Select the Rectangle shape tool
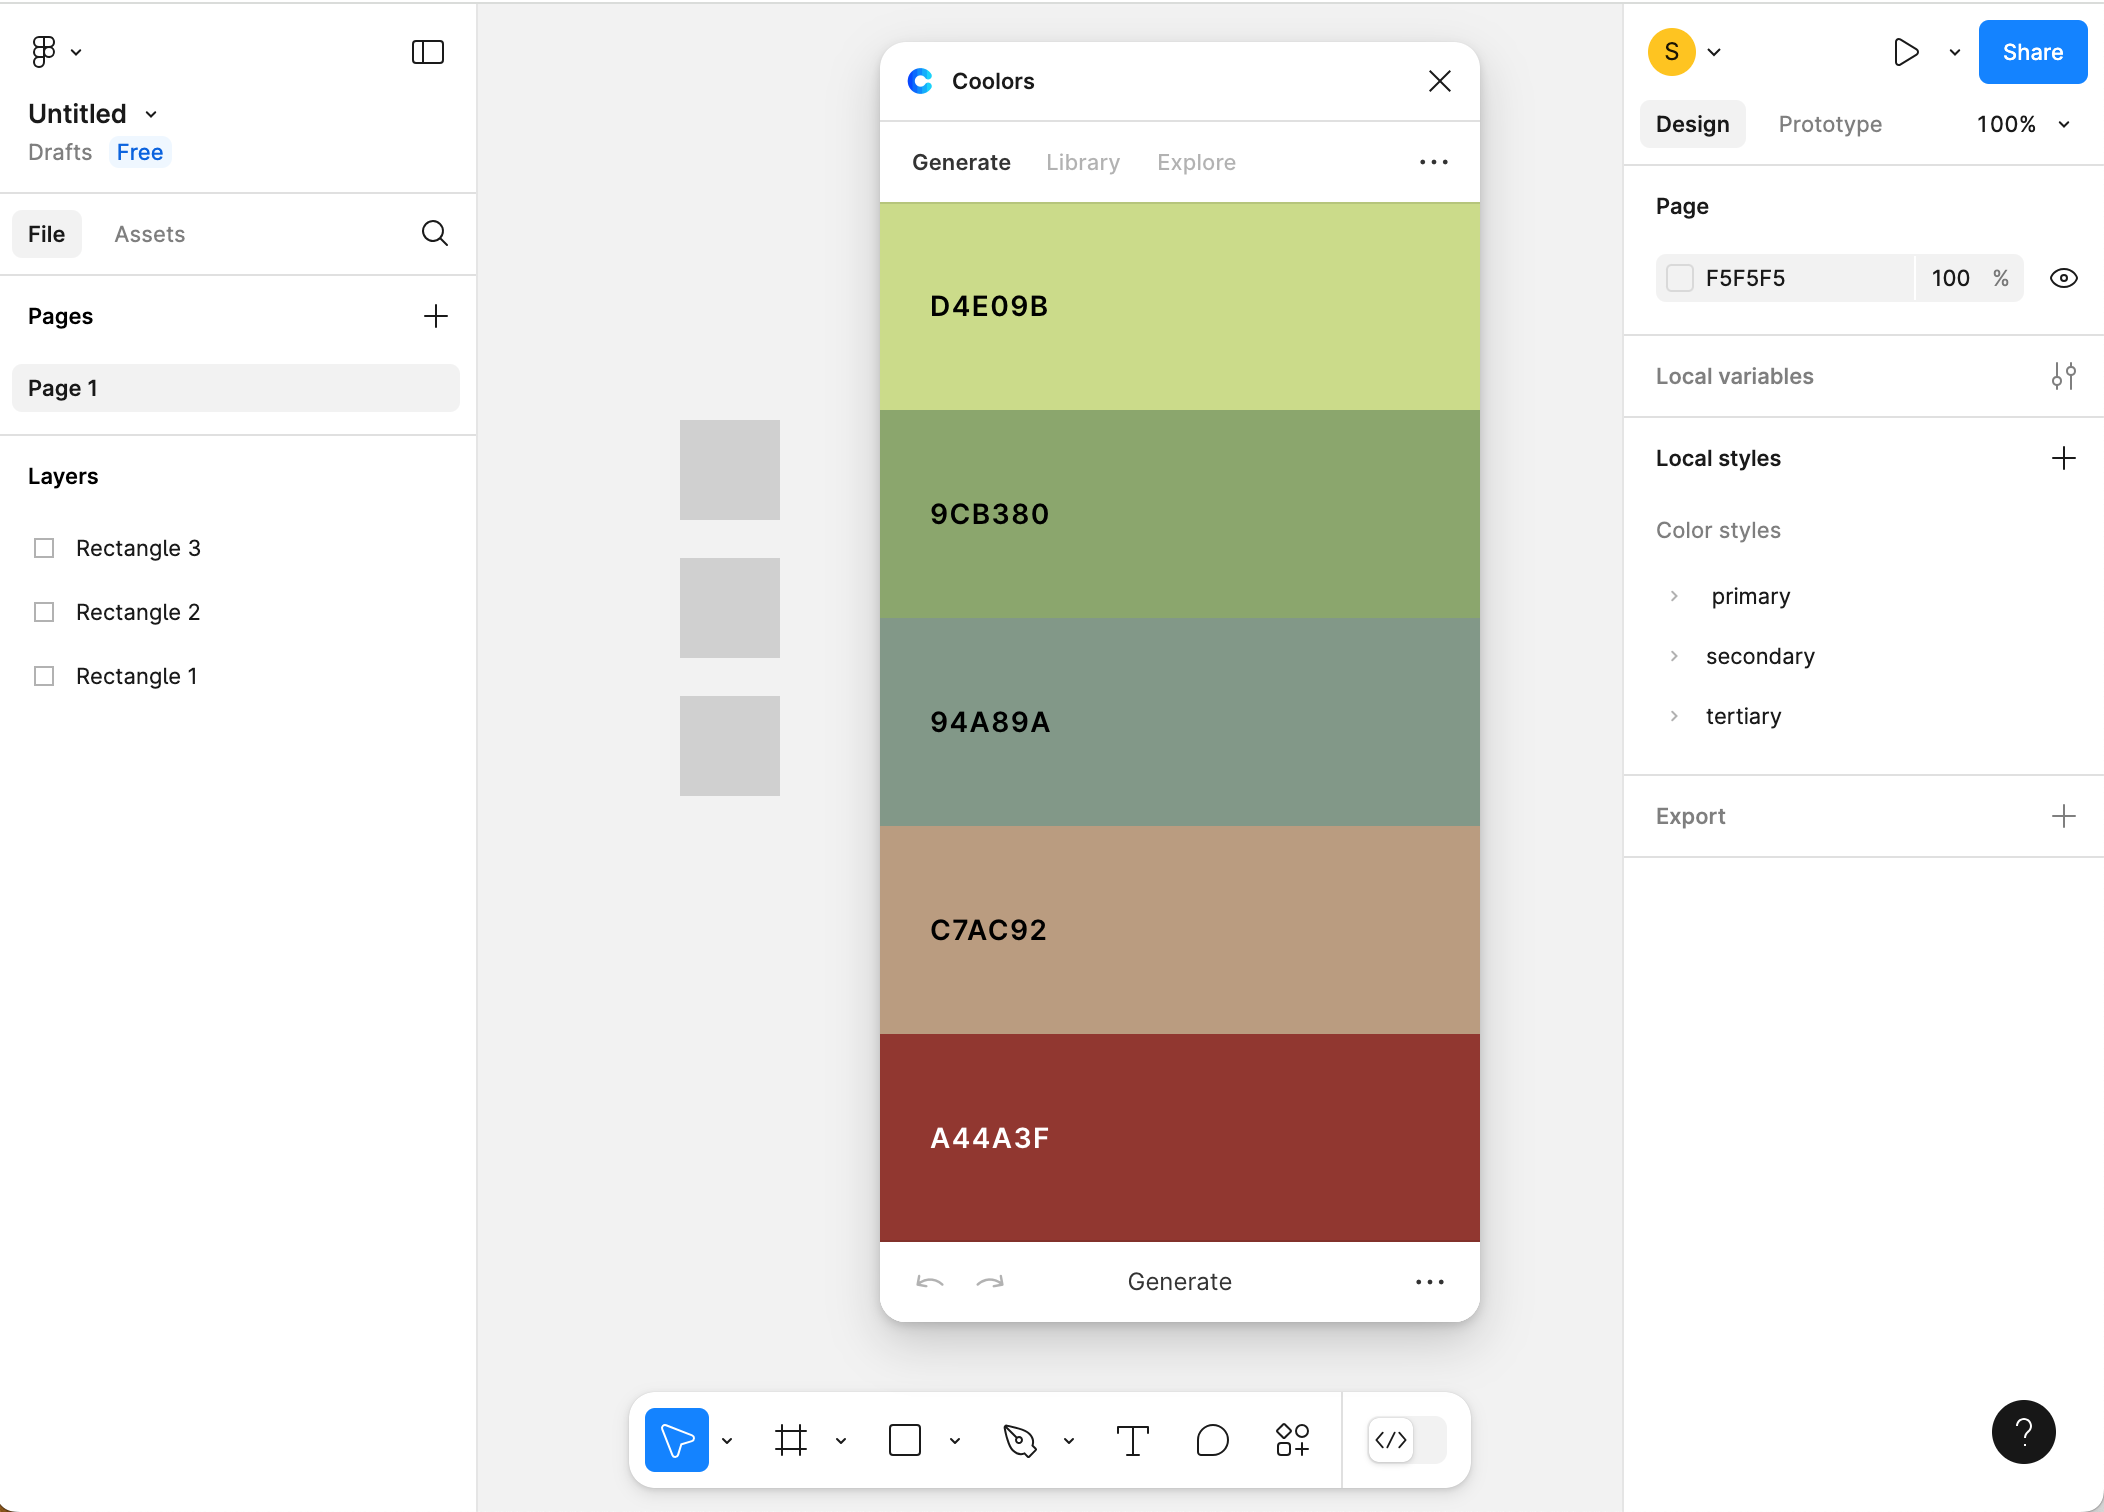 tap(905, 1440)
